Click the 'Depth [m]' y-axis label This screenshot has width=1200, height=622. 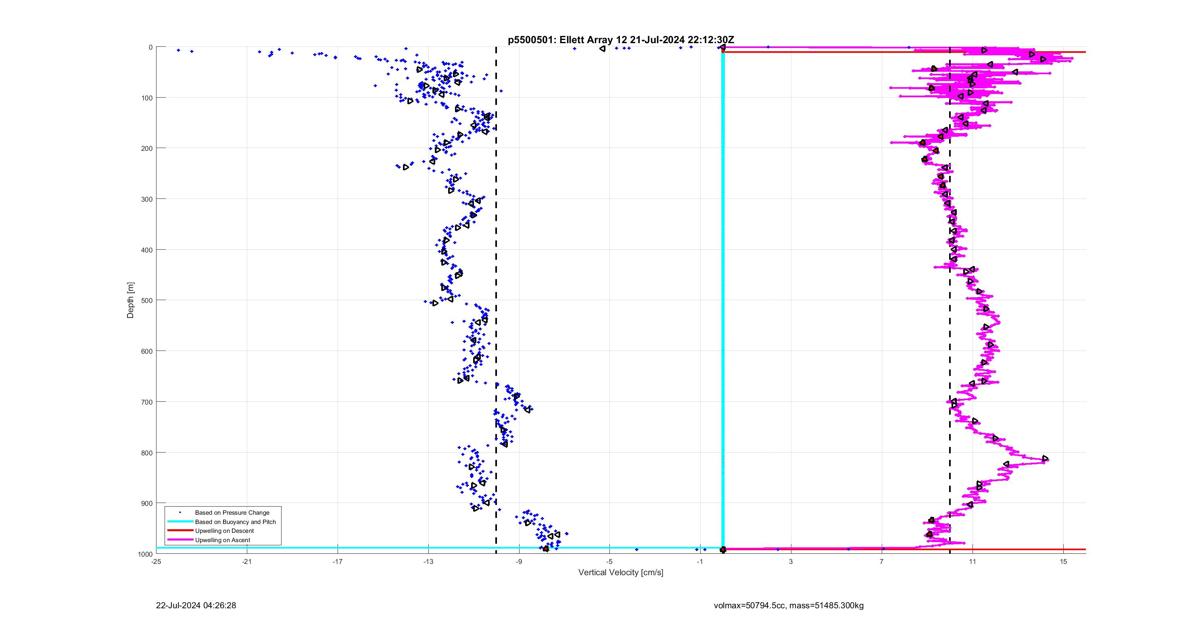(x=131, y=300)
